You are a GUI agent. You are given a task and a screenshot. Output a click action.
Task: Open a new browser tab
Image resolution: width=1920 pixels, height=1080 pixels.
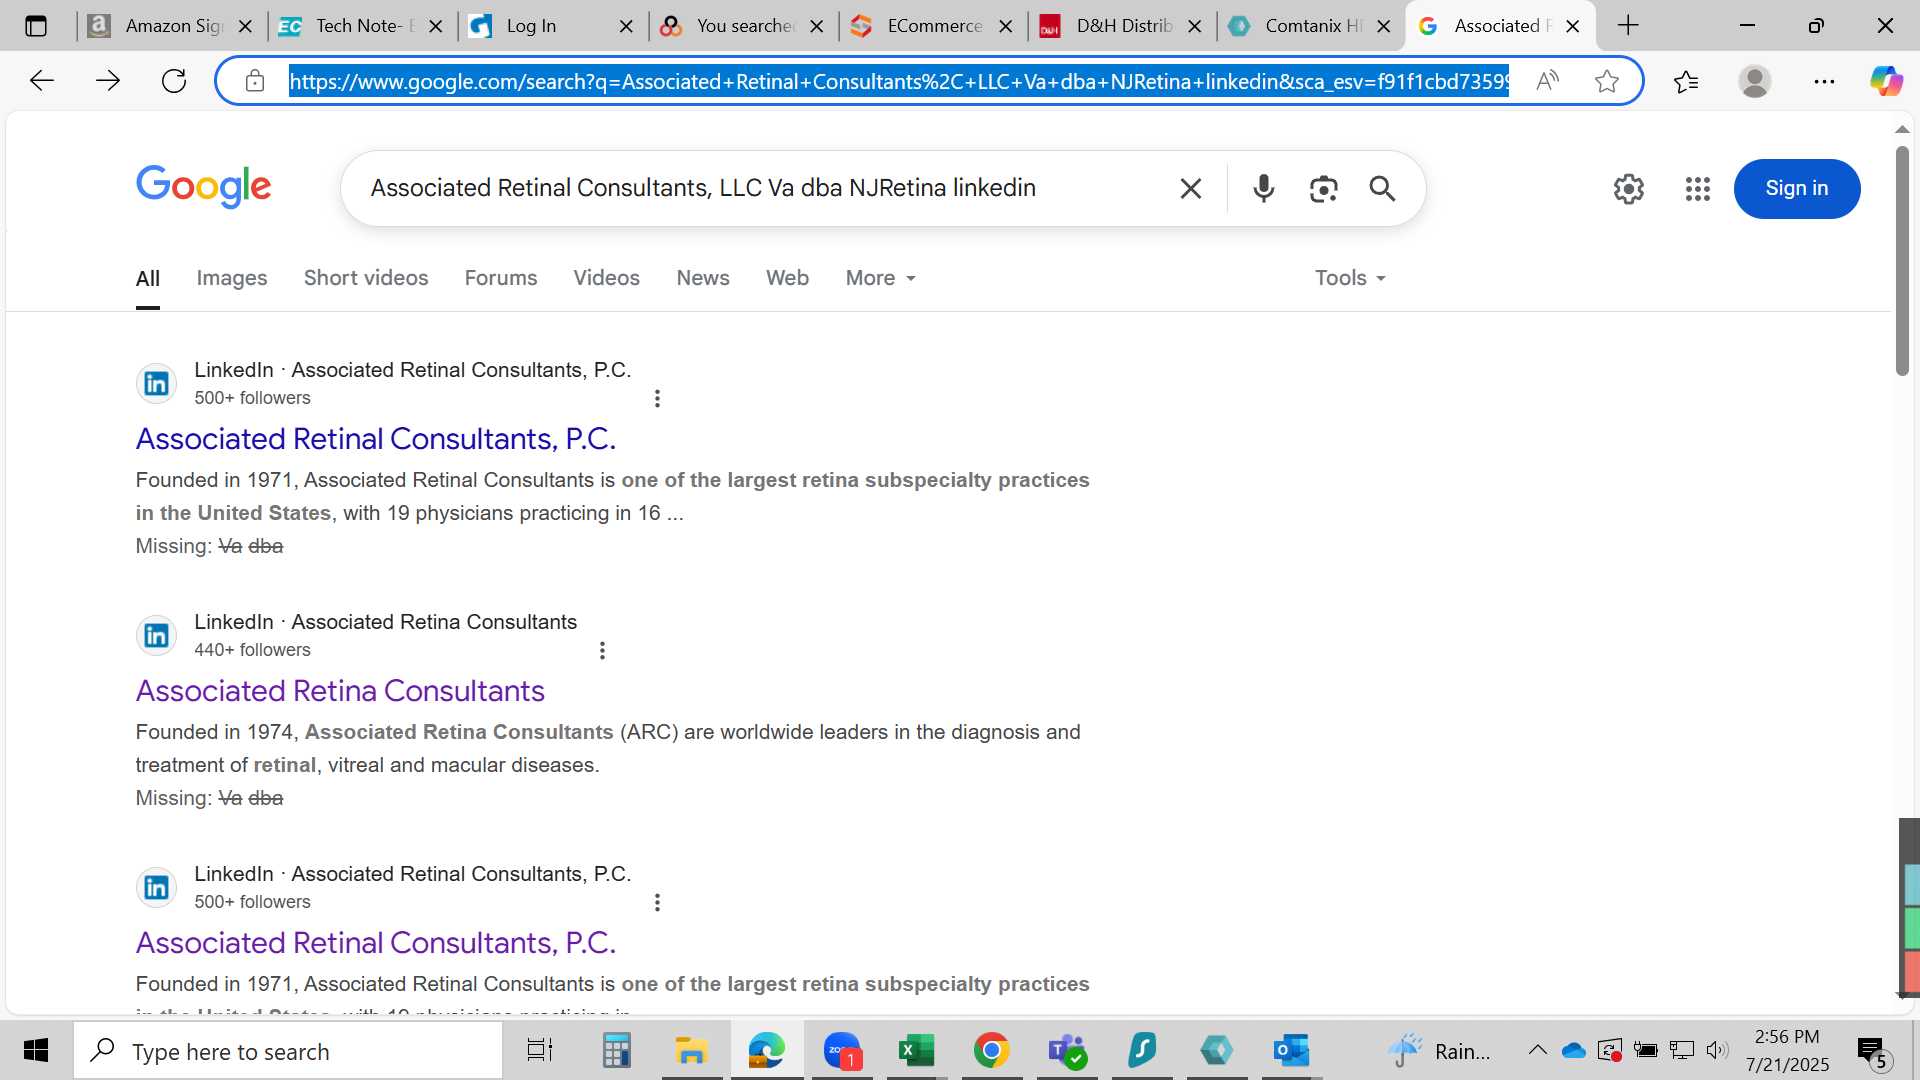[1628, 26]
